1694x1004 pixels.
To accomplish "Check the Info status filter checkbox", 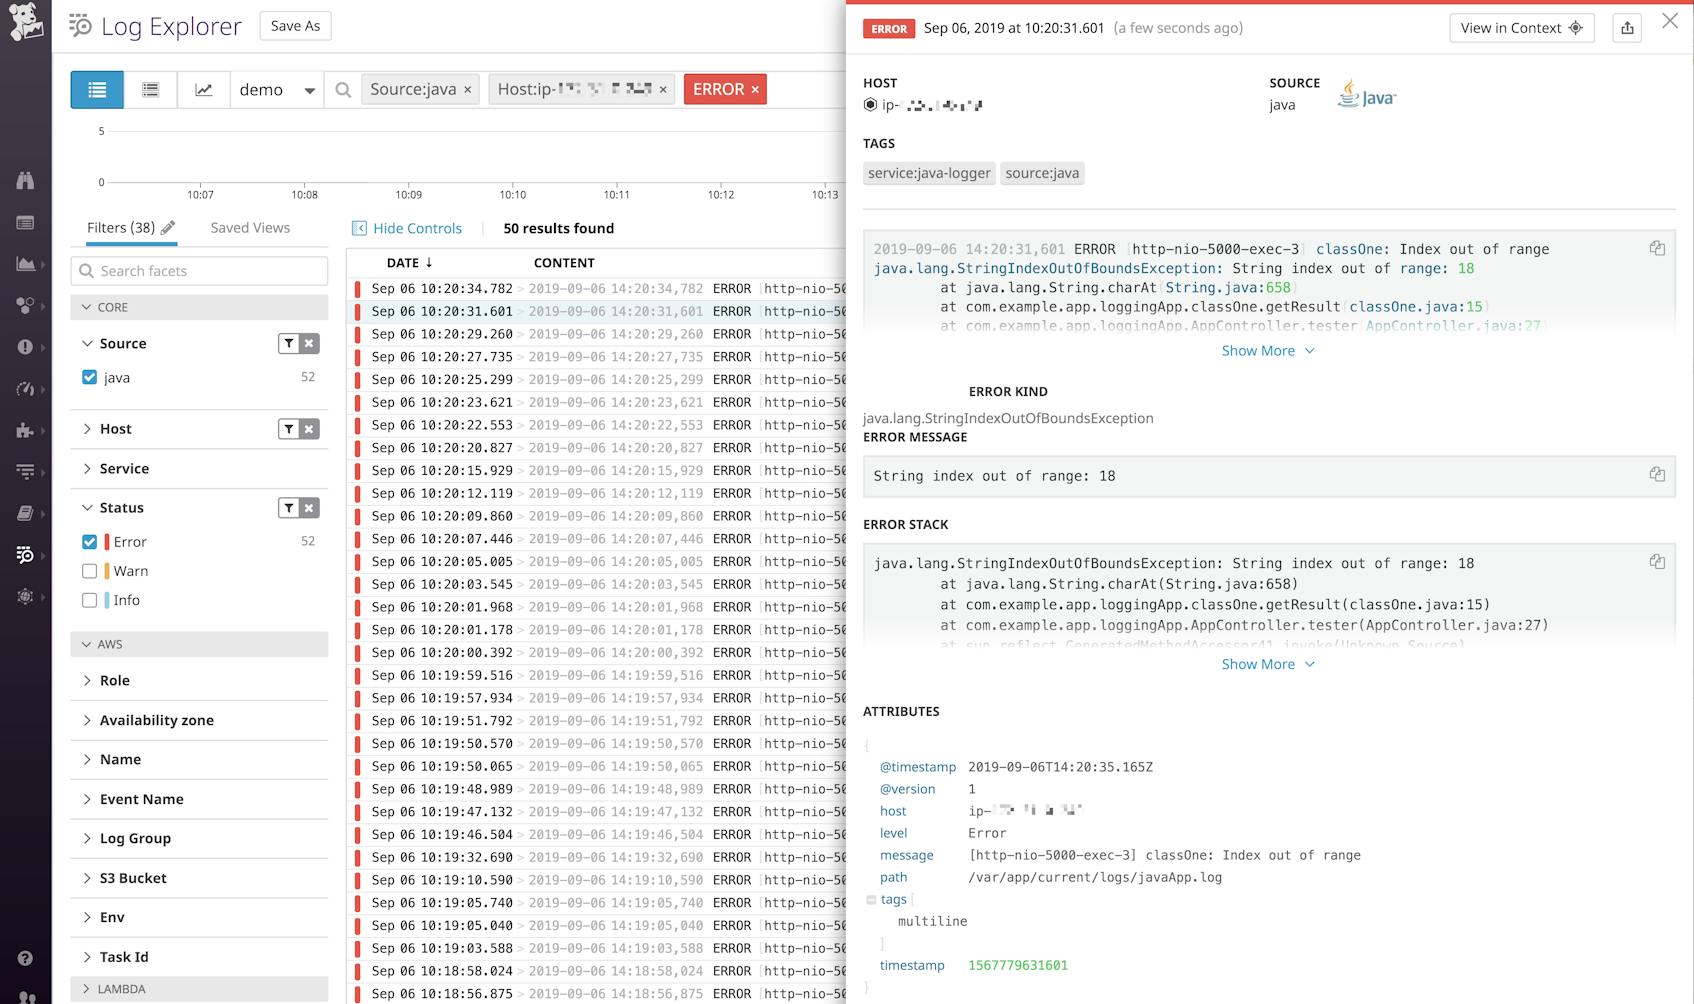I will tap(89, 600).
